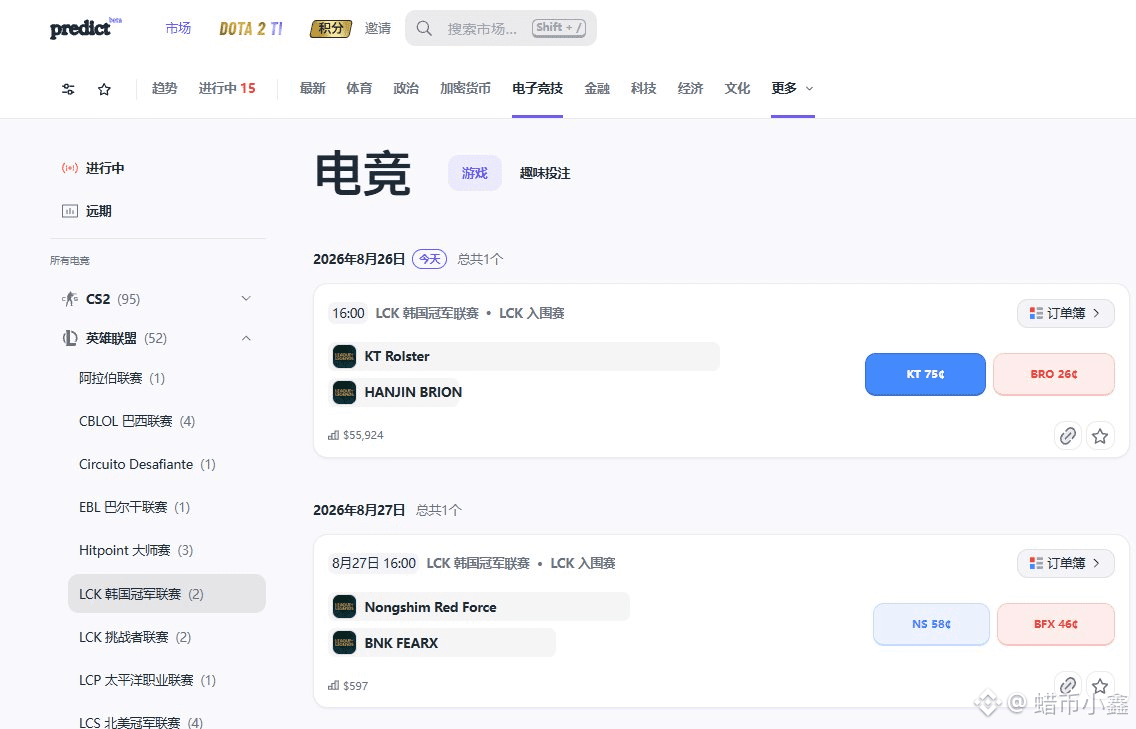
Task: Open the 市场 nav link
Action: point(178,28)
